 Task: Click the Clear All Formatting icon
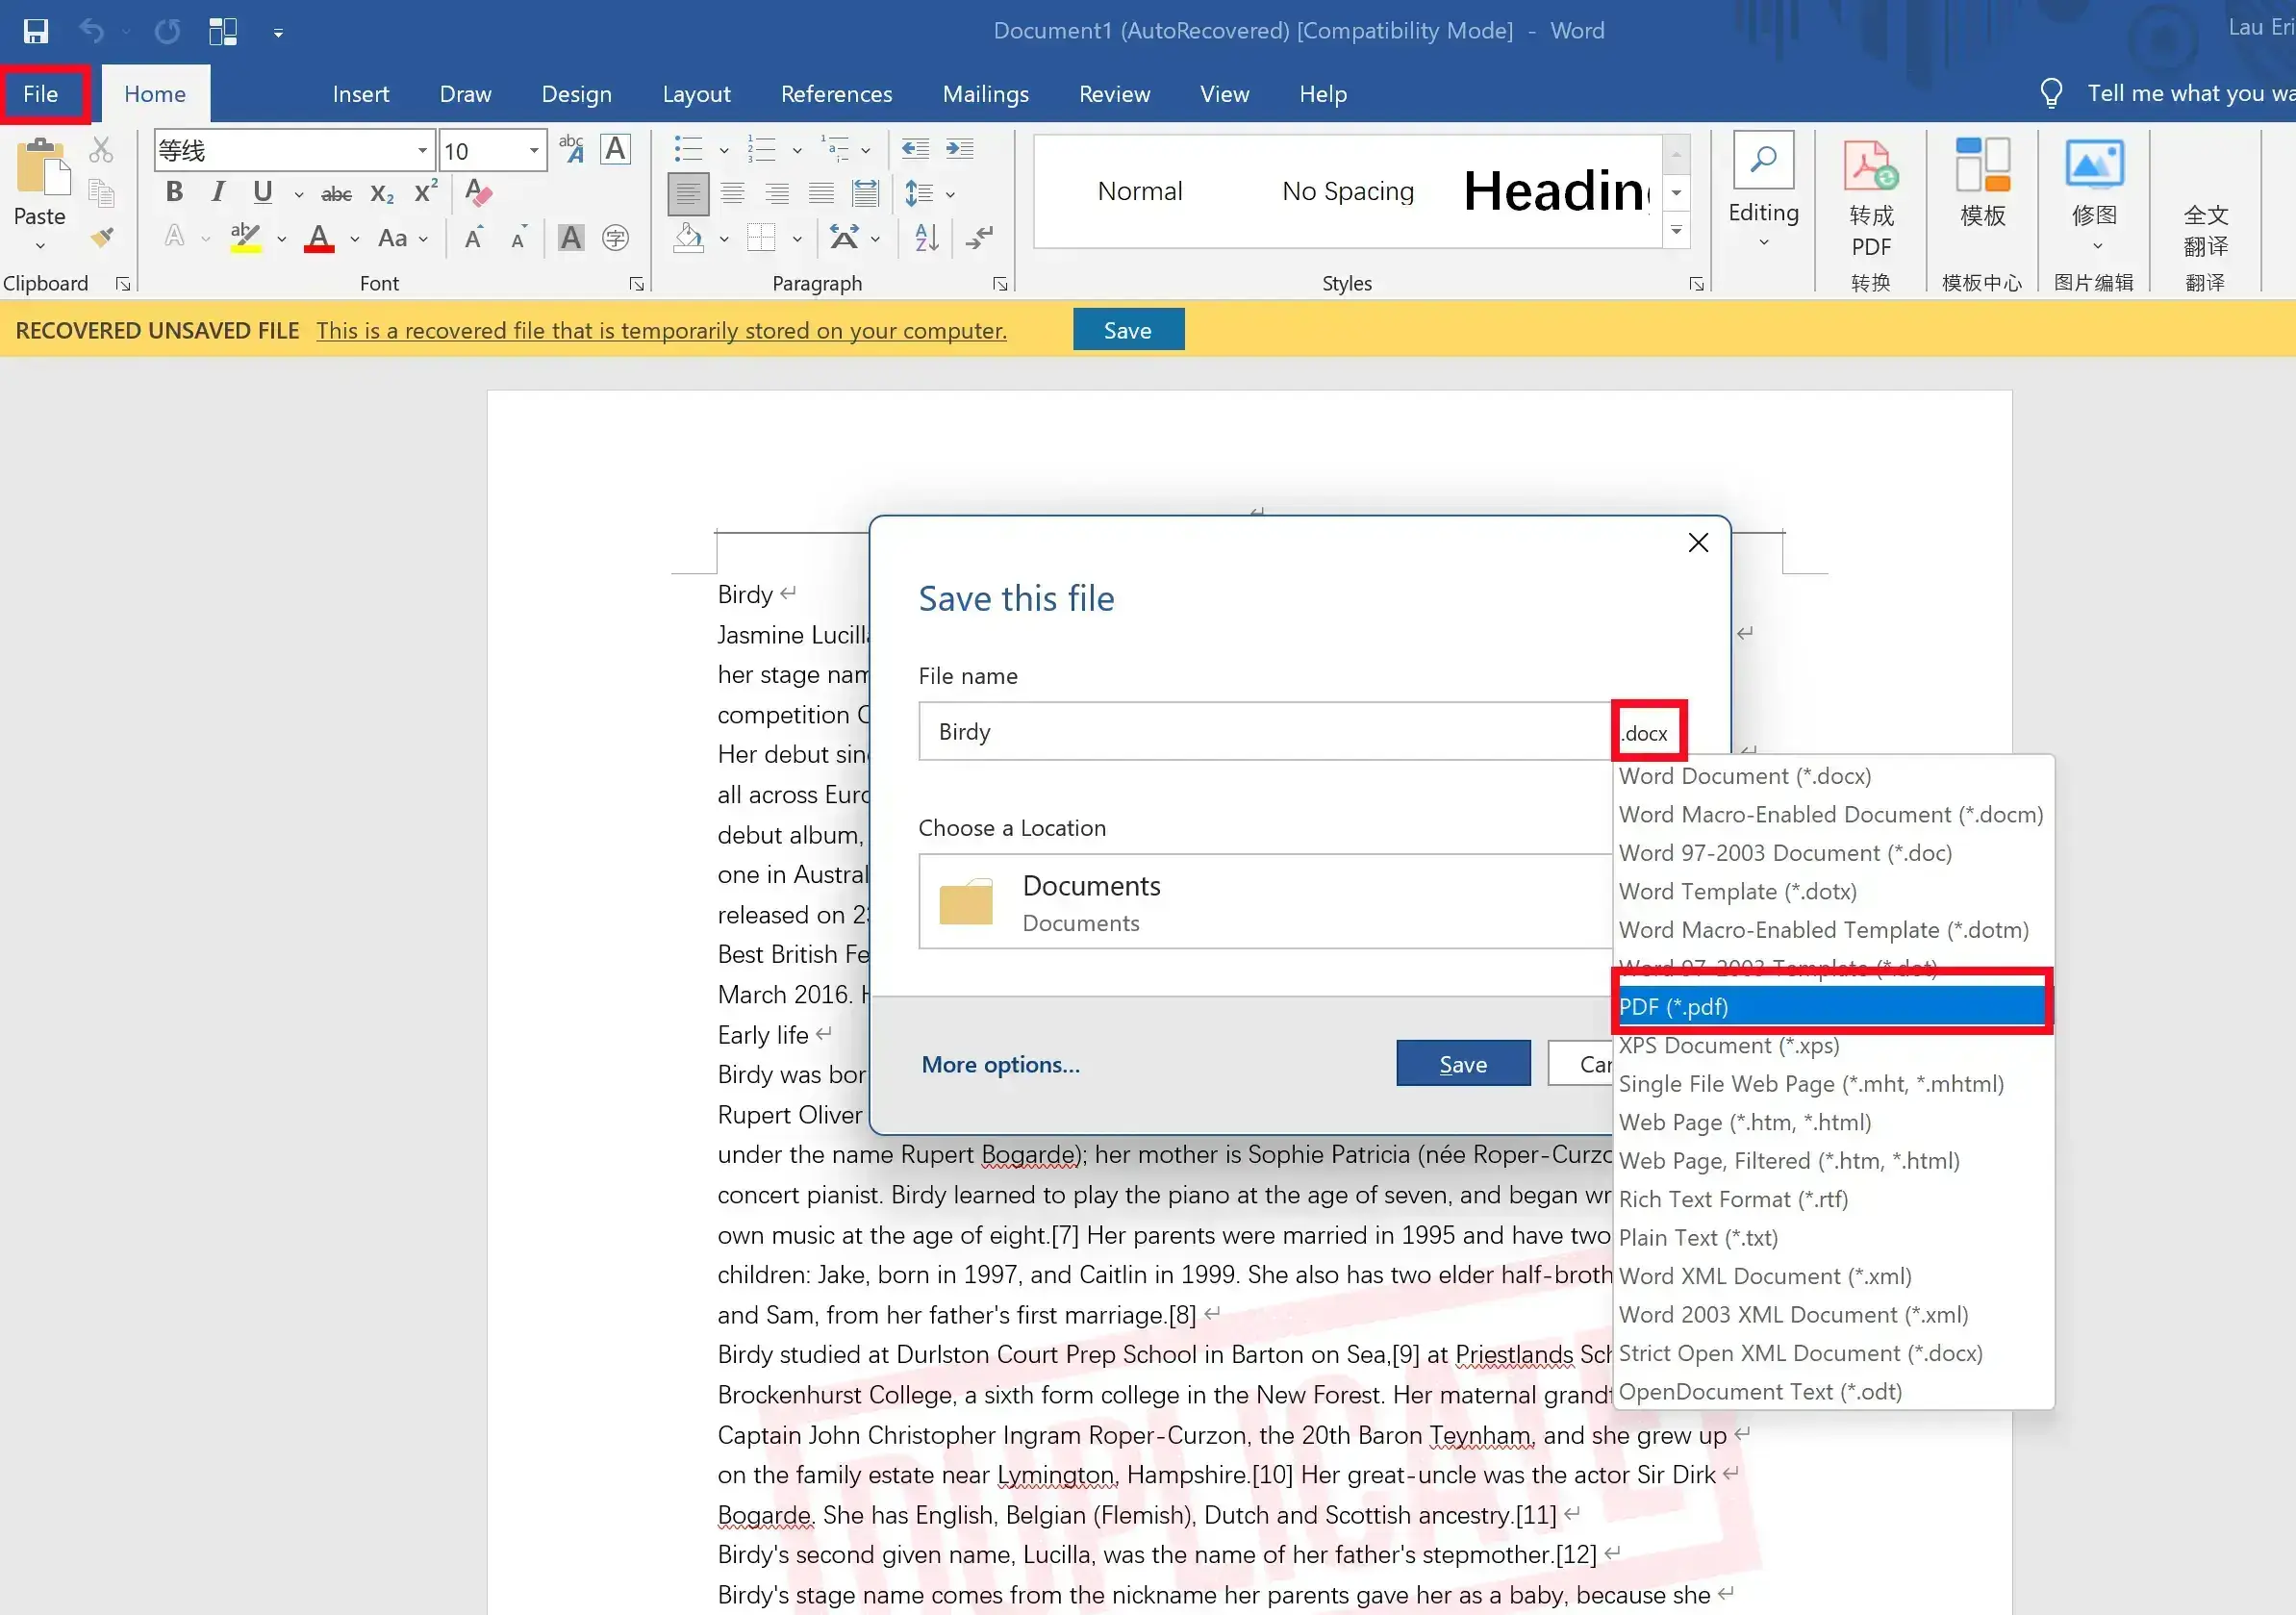[479, 192]
